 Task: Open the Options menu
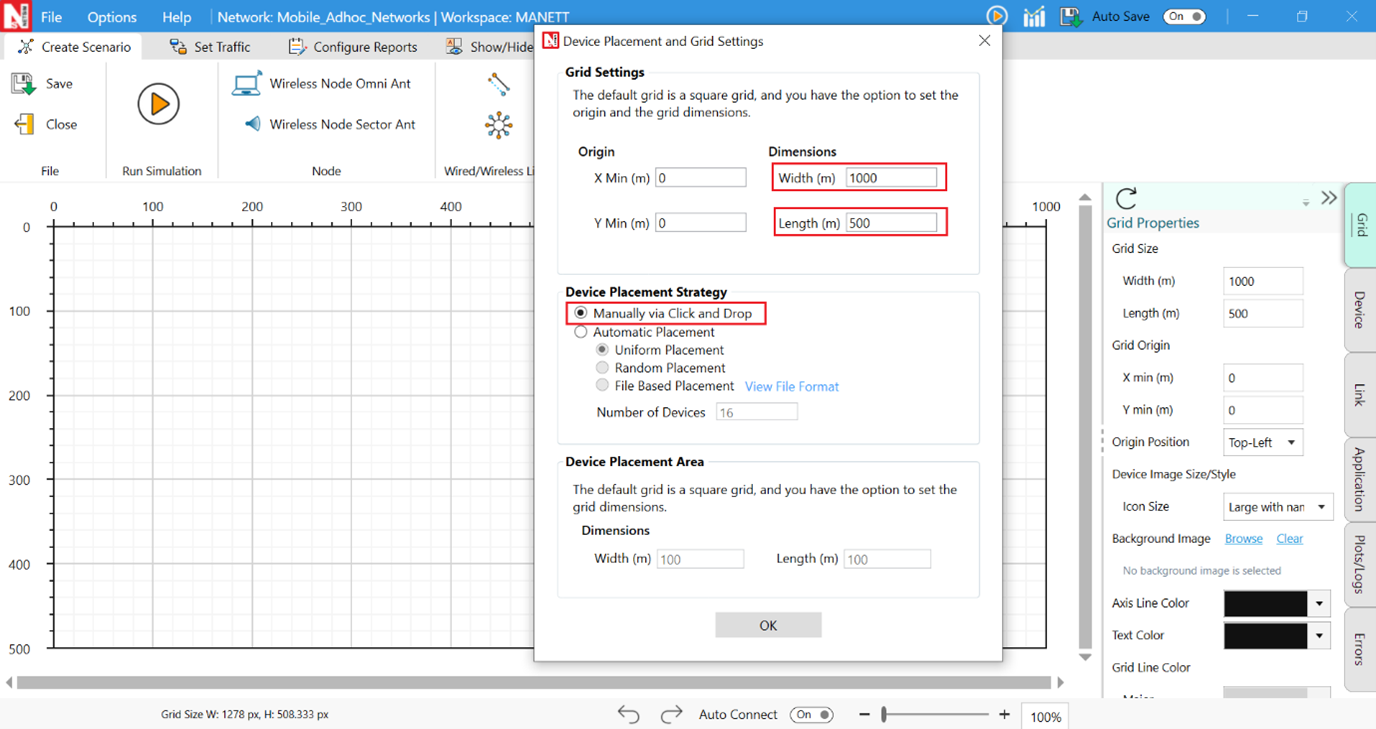point(112,17)
